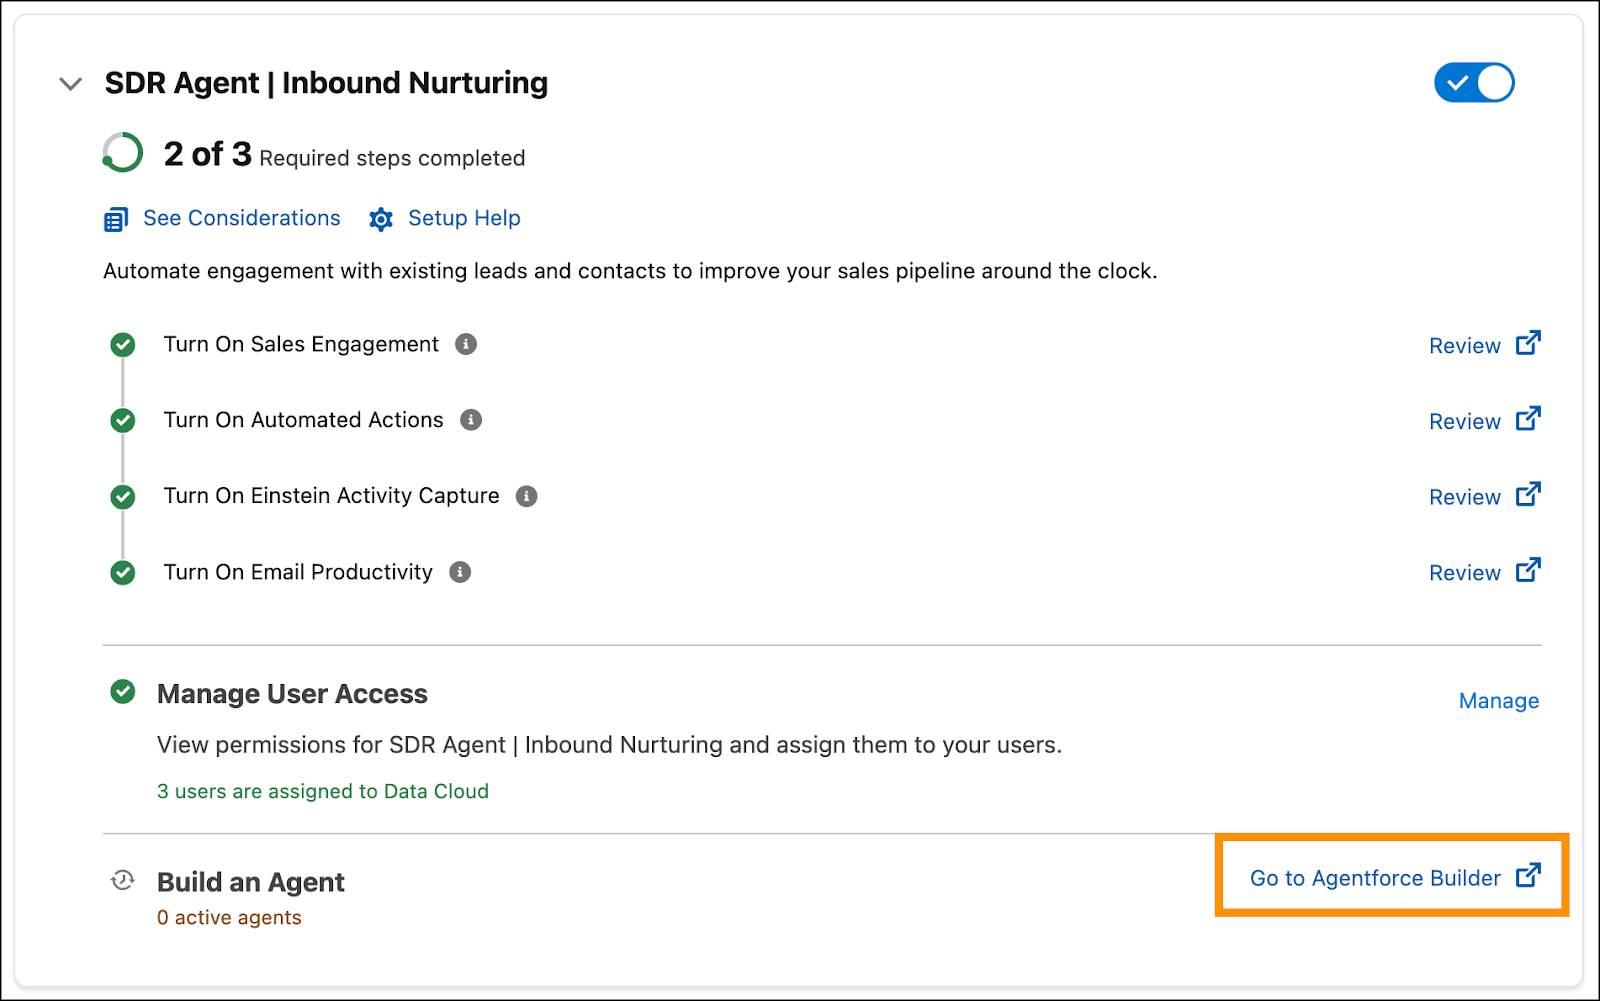Click green checkmark for Turn On Email Productivity
The width and height of the screenshot is (1600, 1001).
(x=123, y=573)
